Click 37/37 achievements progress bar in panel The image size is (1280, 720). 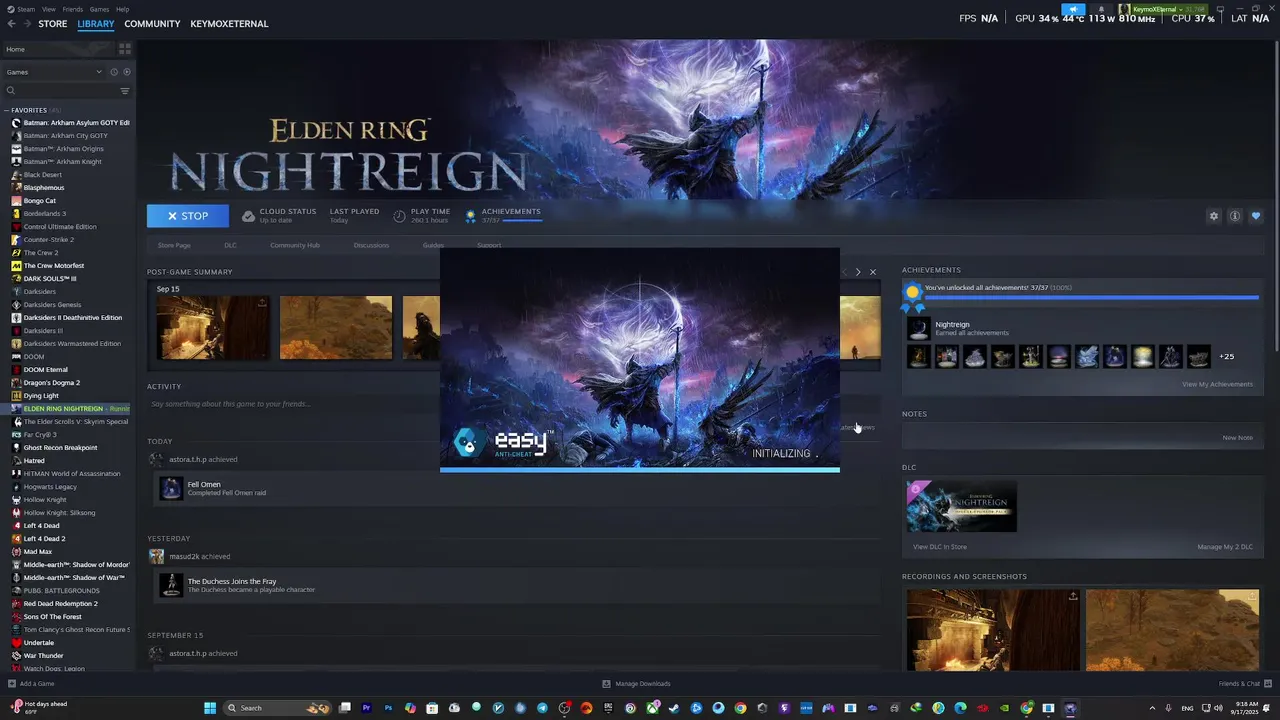click(1091, 297)
